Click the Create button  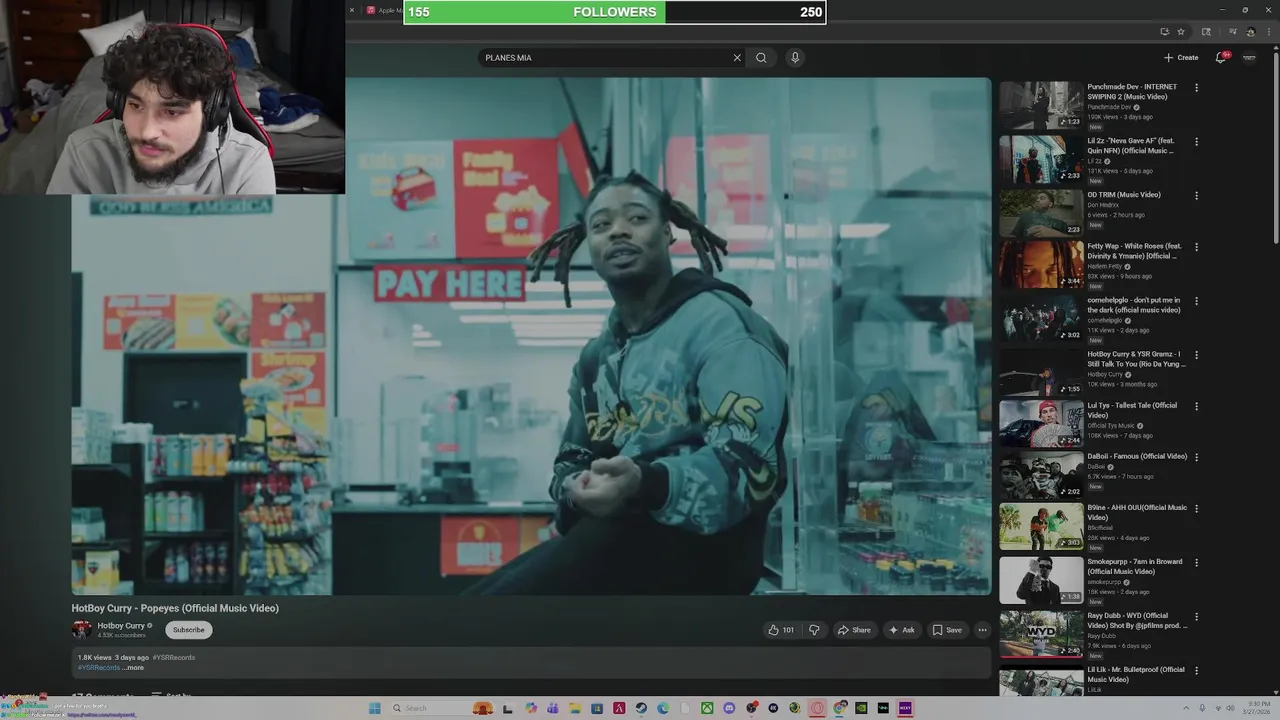[x=1181, y=57]
